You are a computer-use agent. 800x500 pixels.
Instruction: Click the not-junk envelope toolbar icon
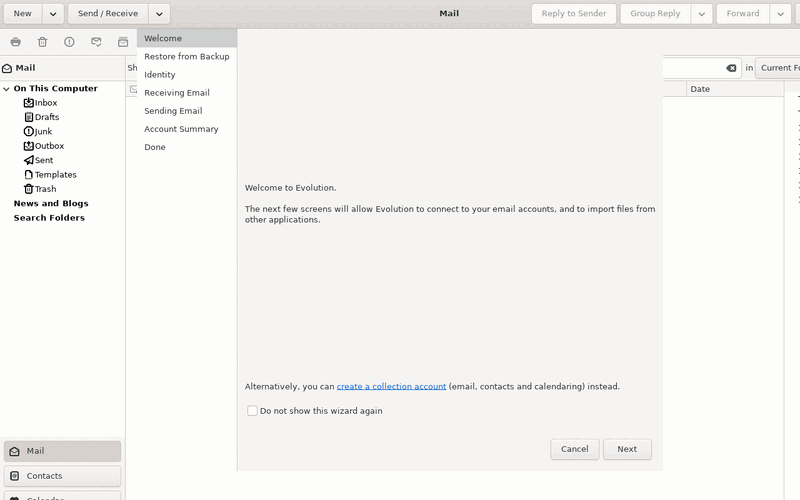pos(96,42)
